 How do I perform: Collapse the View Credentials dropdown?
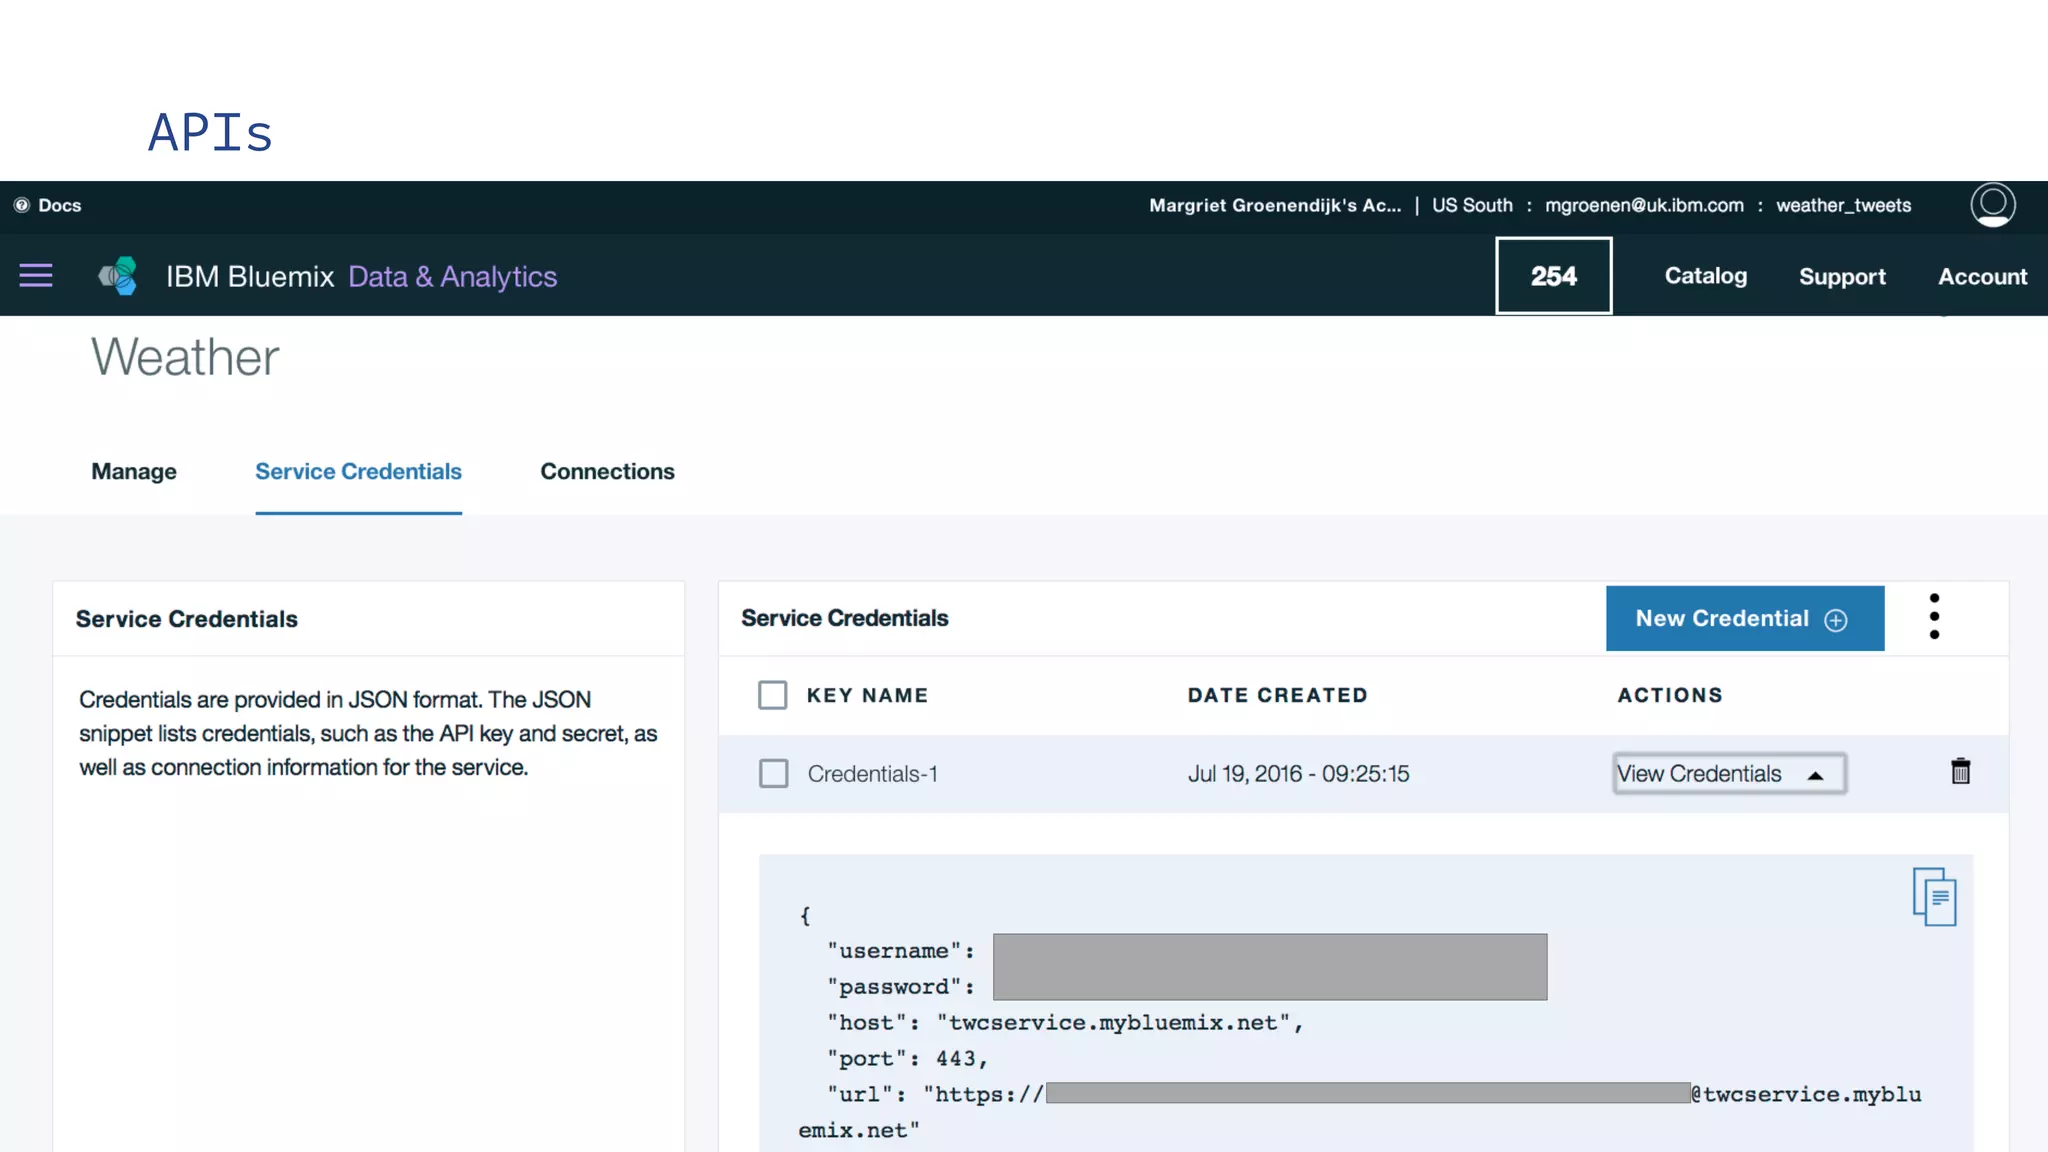[1728, 774]
